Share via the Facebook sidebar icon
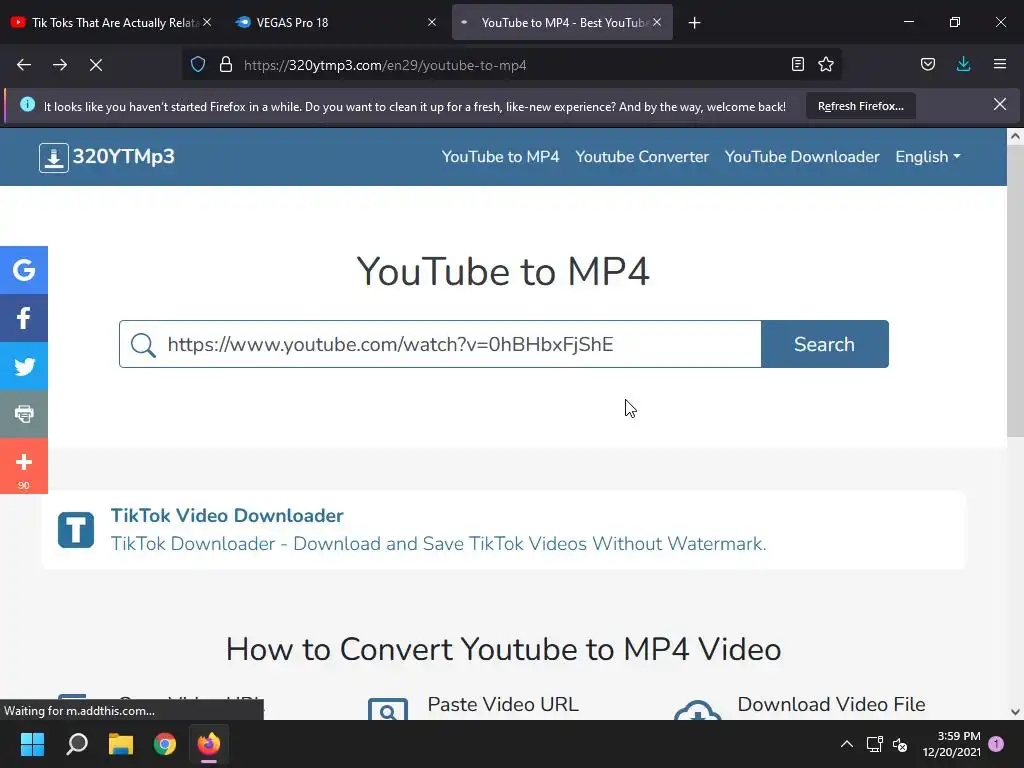Viewport: 1024px width, 768px height. 24,318
